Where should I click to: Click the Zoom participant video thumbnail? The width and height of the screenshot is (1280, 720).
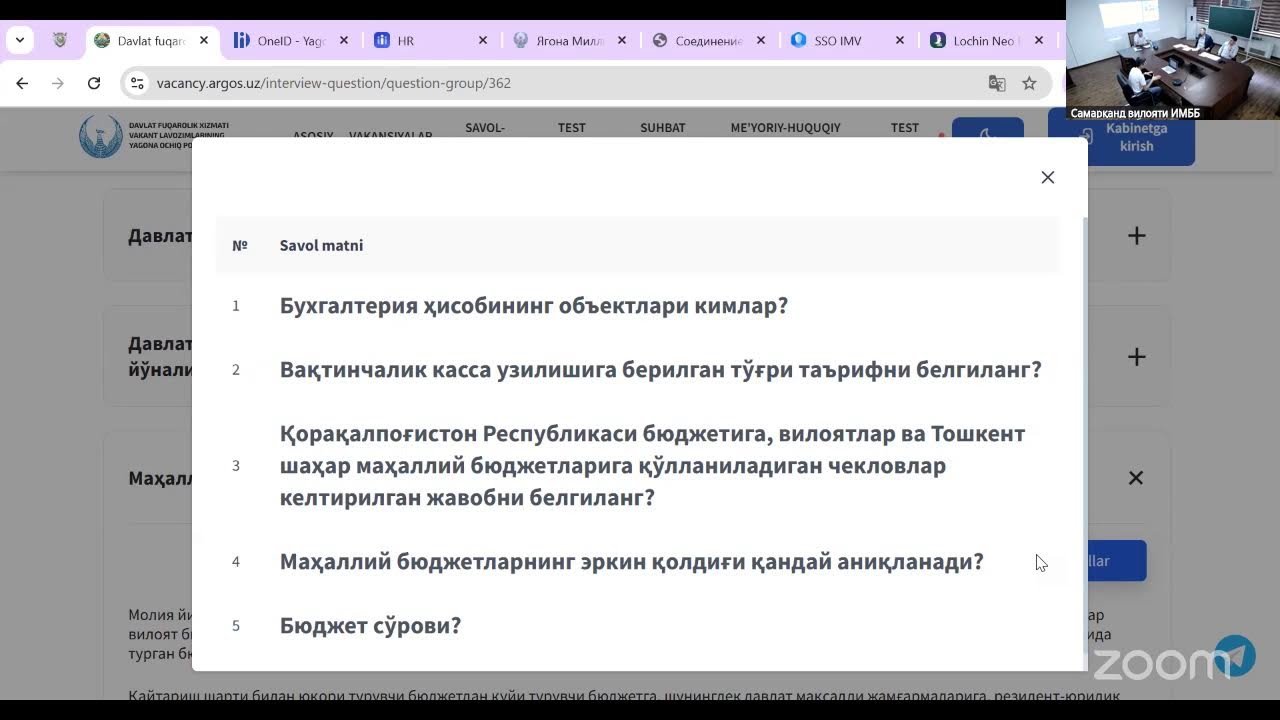(x=1173, y=60)
